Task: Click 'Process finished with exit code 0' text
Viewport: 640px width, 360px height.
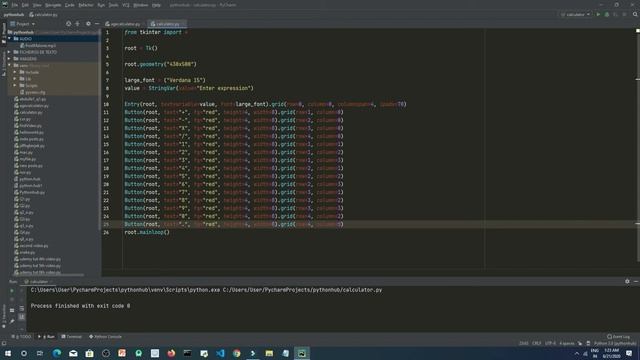Action: pos(80,306)
